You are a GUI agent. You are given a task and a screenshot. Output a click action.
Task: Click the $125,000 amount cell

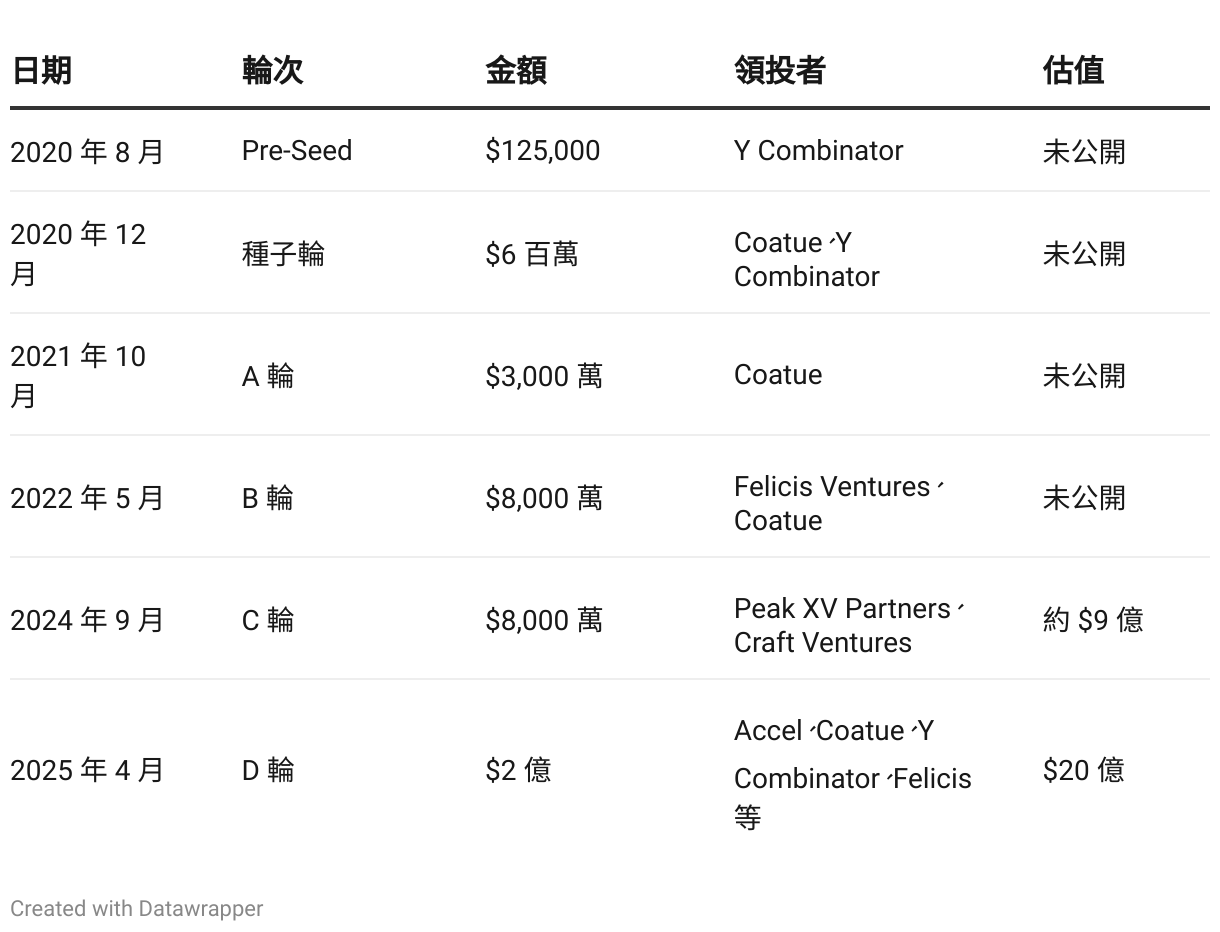(542, 151)
